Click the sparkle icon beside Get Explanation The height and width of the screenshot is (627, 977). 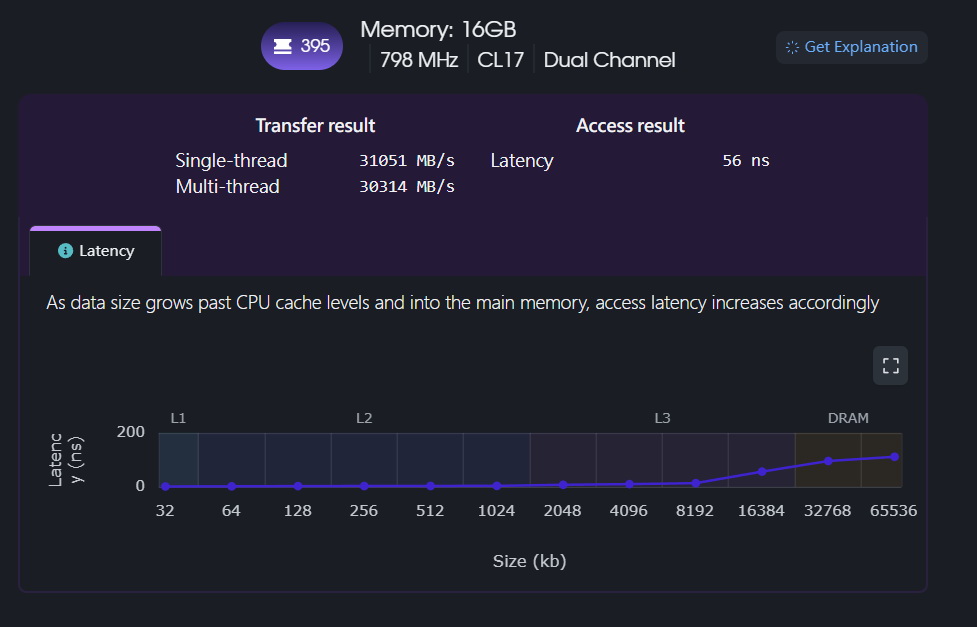(792, 47)
